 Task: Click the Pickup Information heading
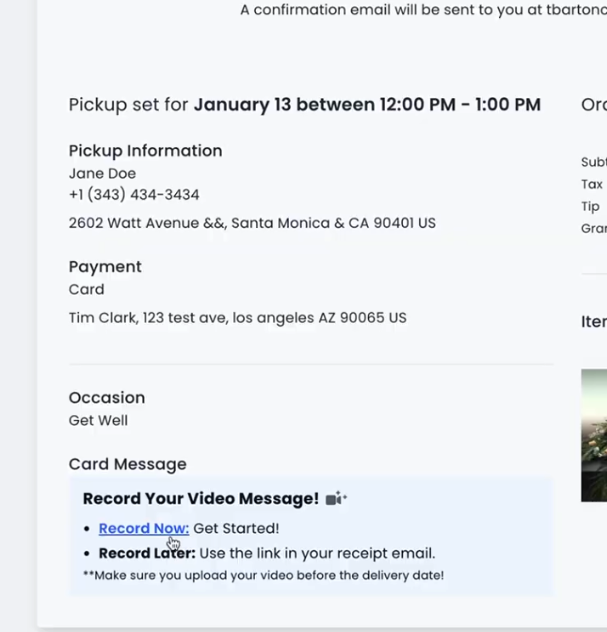coord(145,151)
